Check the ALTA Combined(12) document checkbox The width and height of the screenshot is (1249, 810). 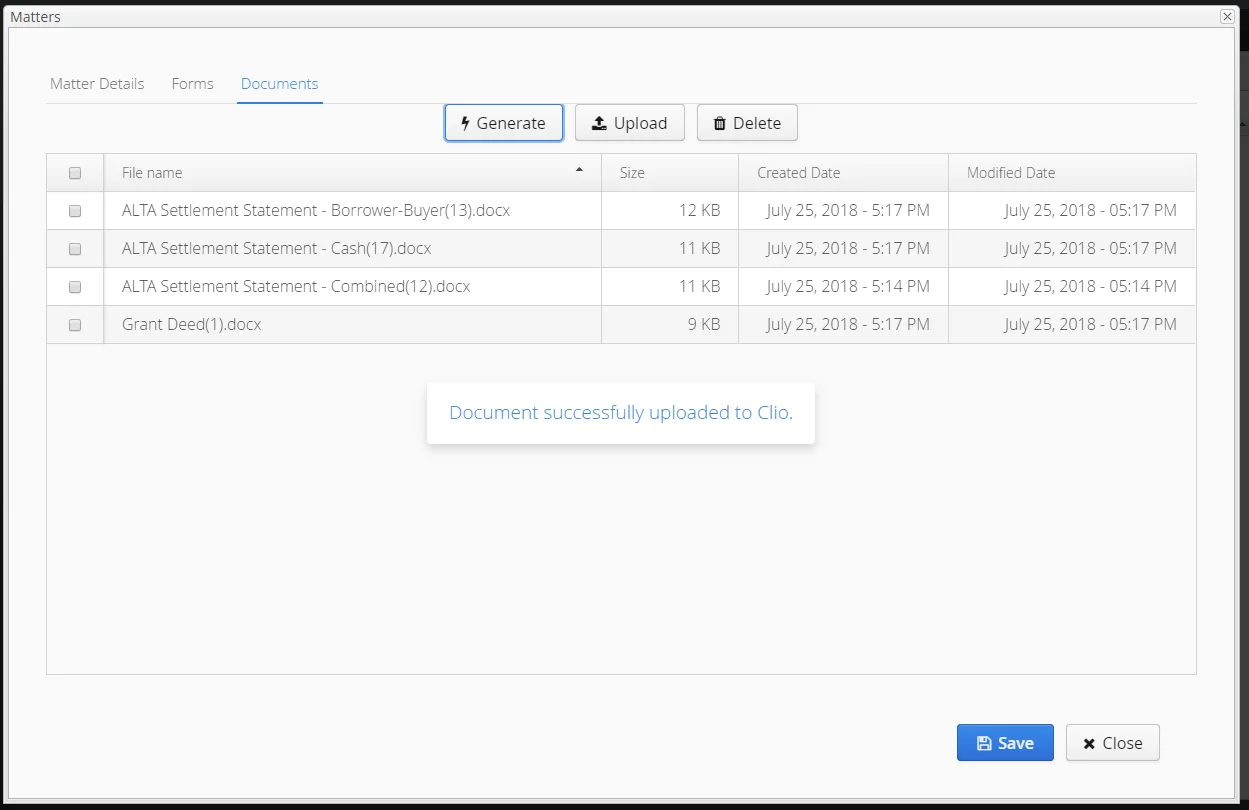[x=74, y=286]
